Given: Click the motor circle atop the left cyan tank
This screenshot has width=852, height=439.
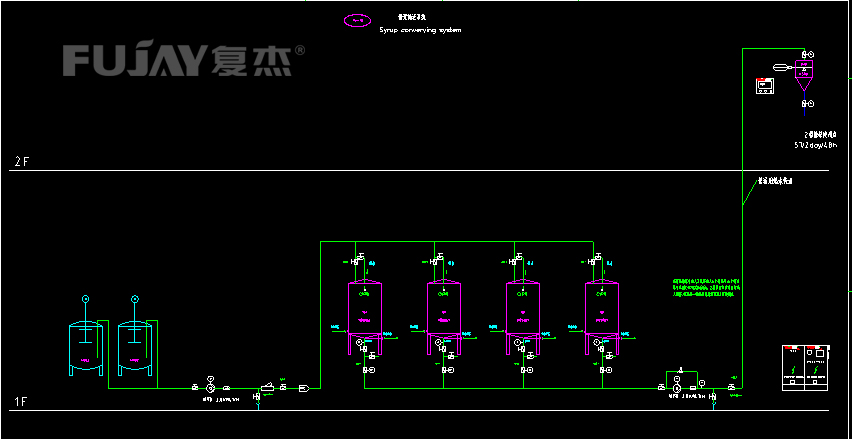Looking at the screenshot, I should pos(85,299).
